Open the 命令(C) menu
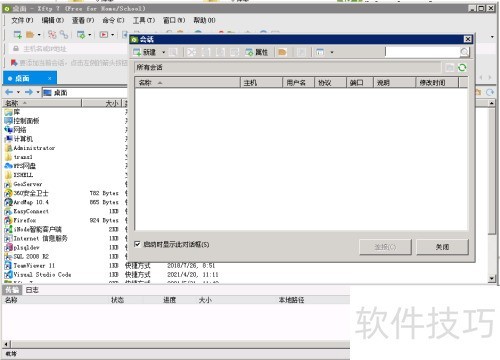The image size is (500, 360). (113, 20)
